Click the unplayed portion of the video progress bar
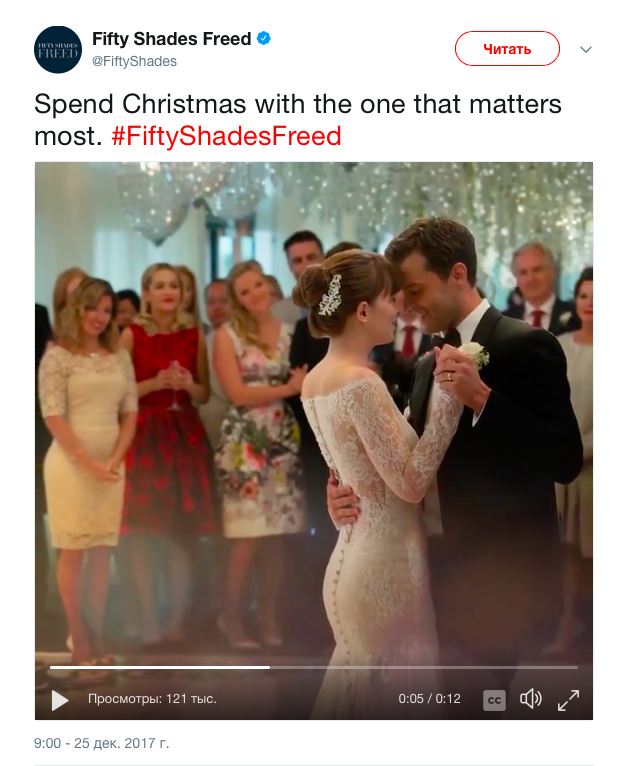This screenshot has height=766, width=625. [420, 667]
